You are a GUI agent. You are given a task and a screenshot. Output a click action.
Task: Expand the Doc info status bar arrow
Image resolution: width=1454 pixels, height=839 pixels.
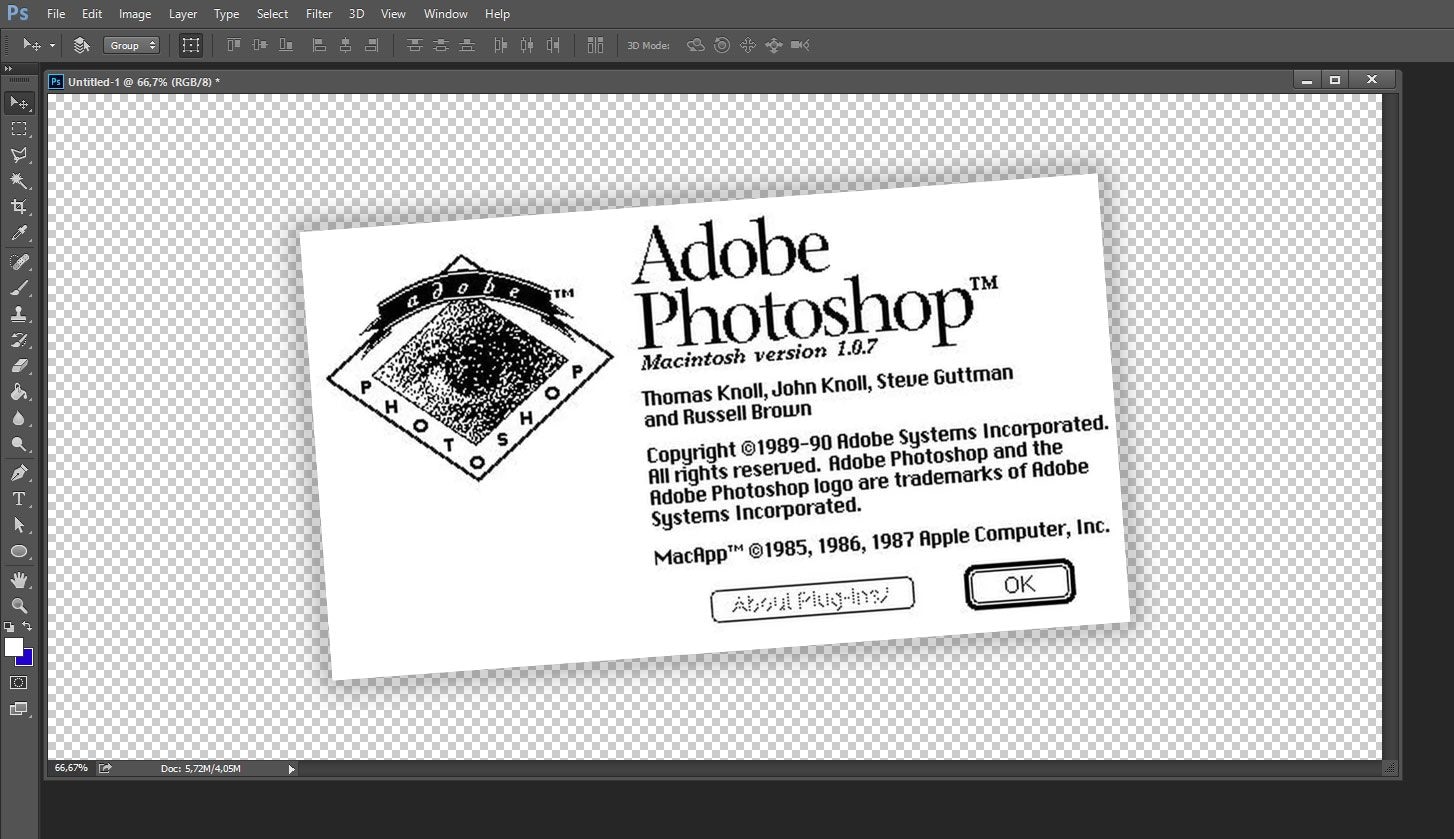pos(291,769)
